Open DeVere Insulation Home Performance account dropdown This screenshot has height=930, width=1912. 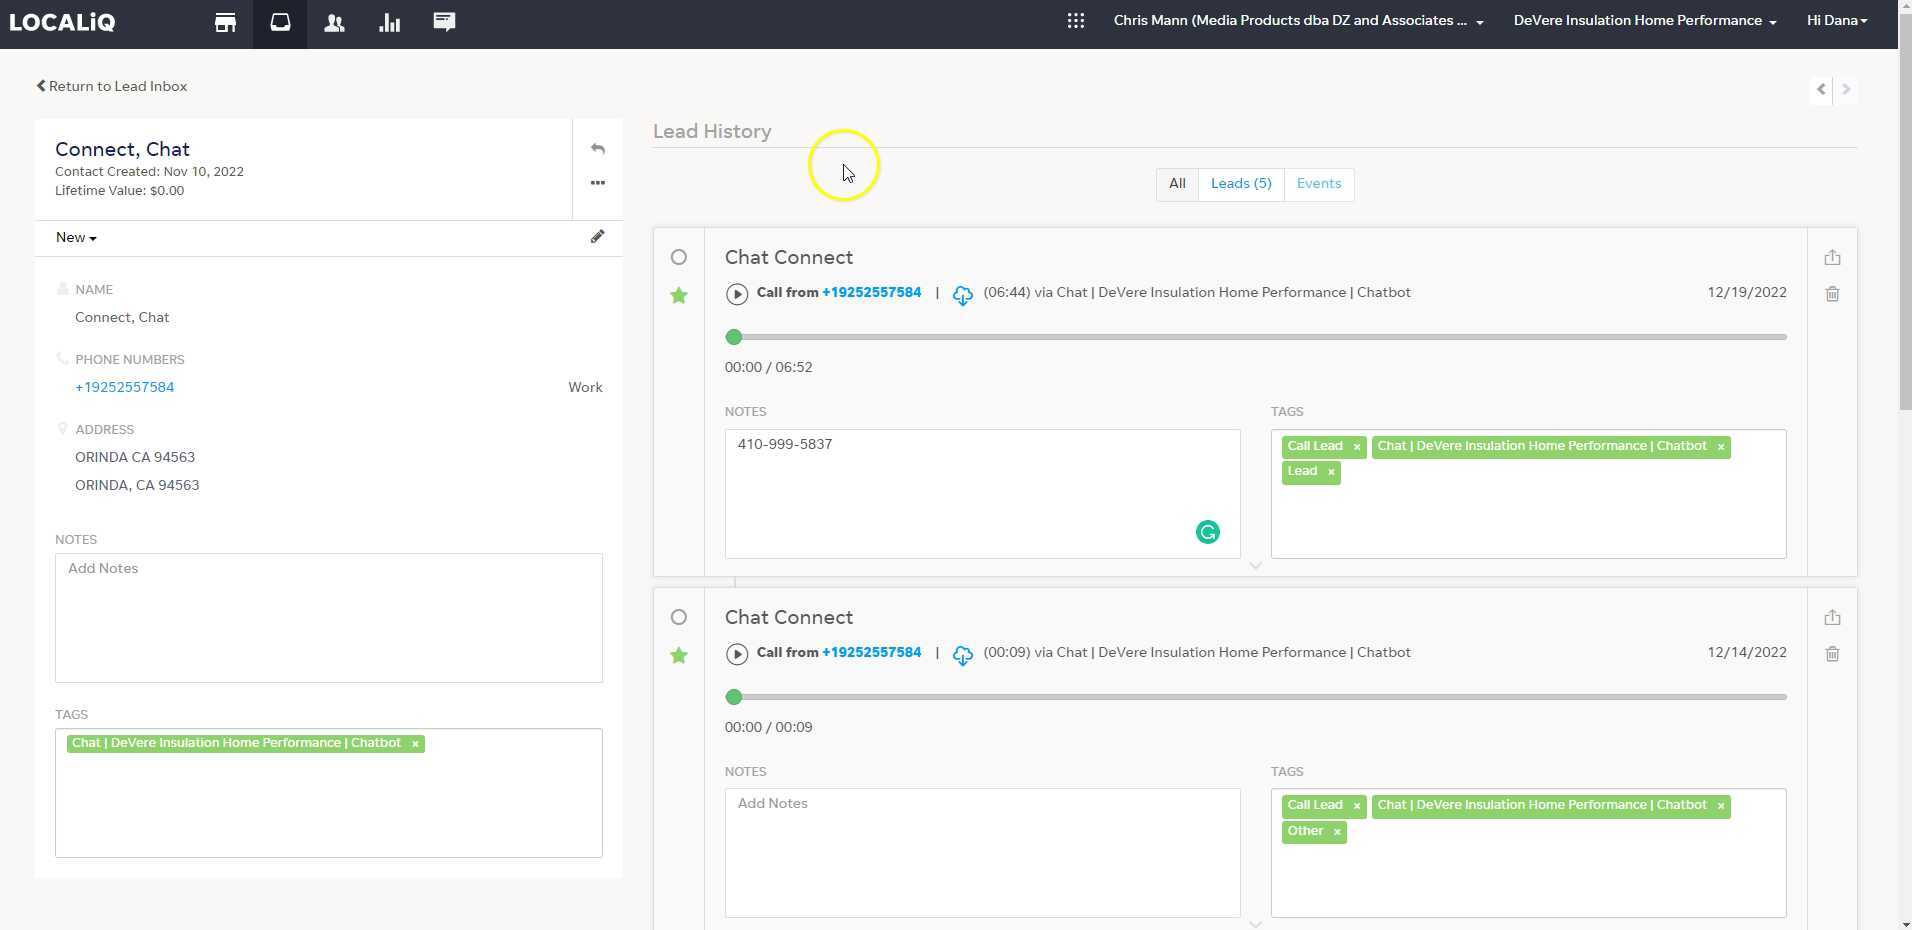pos(1644,21)
